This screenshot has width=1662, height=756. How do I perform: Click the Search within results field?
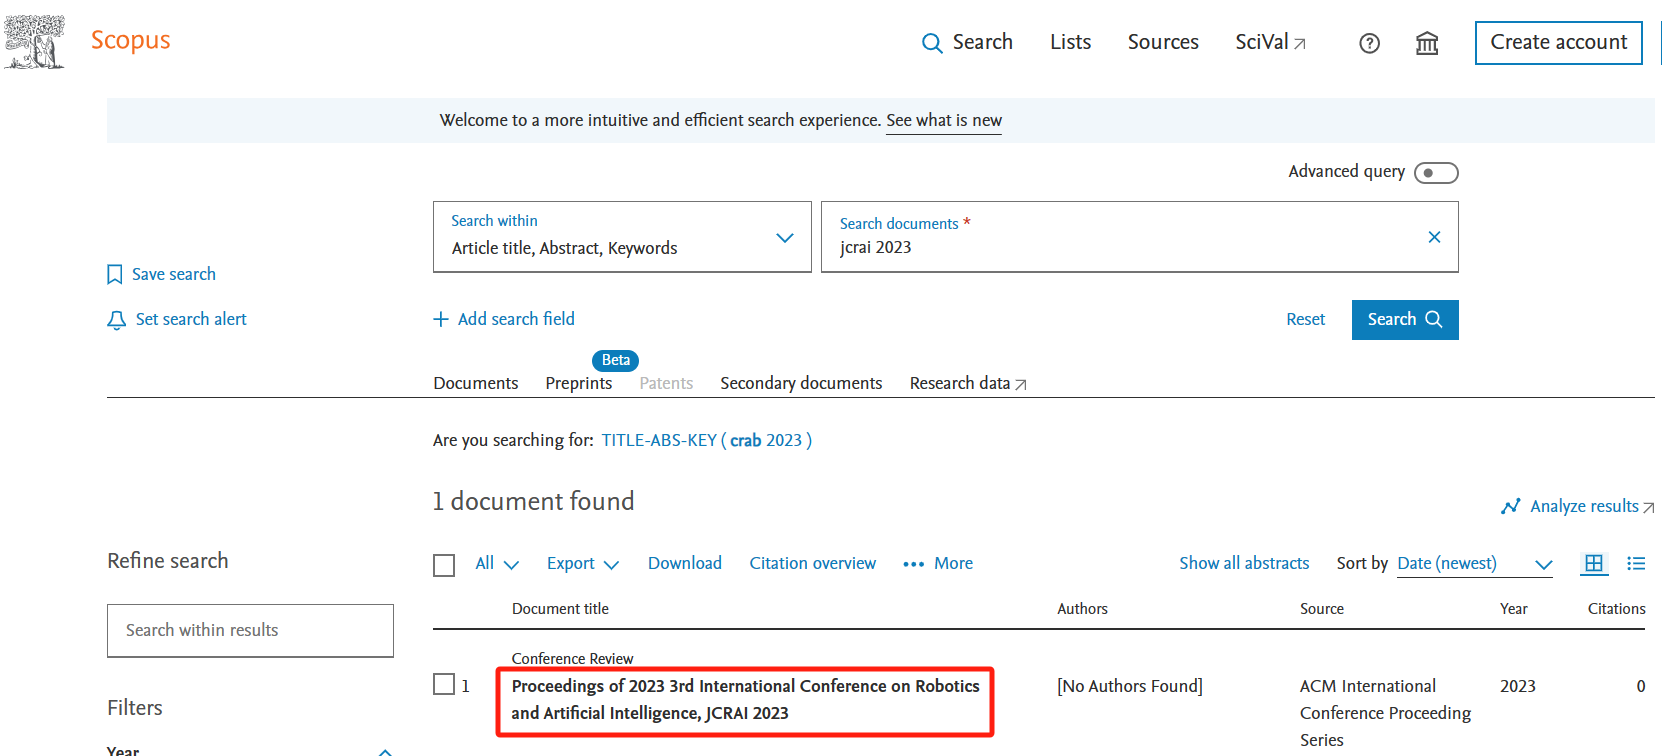point(250,631)
